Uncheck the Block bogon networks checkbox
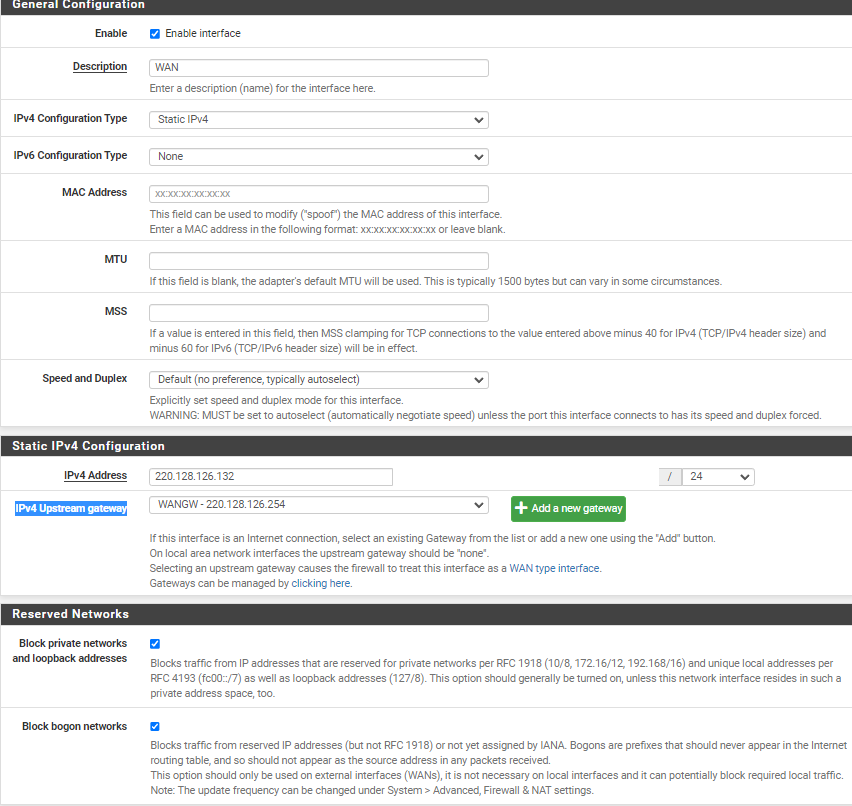The image size is (852, 806). point(155,727)
